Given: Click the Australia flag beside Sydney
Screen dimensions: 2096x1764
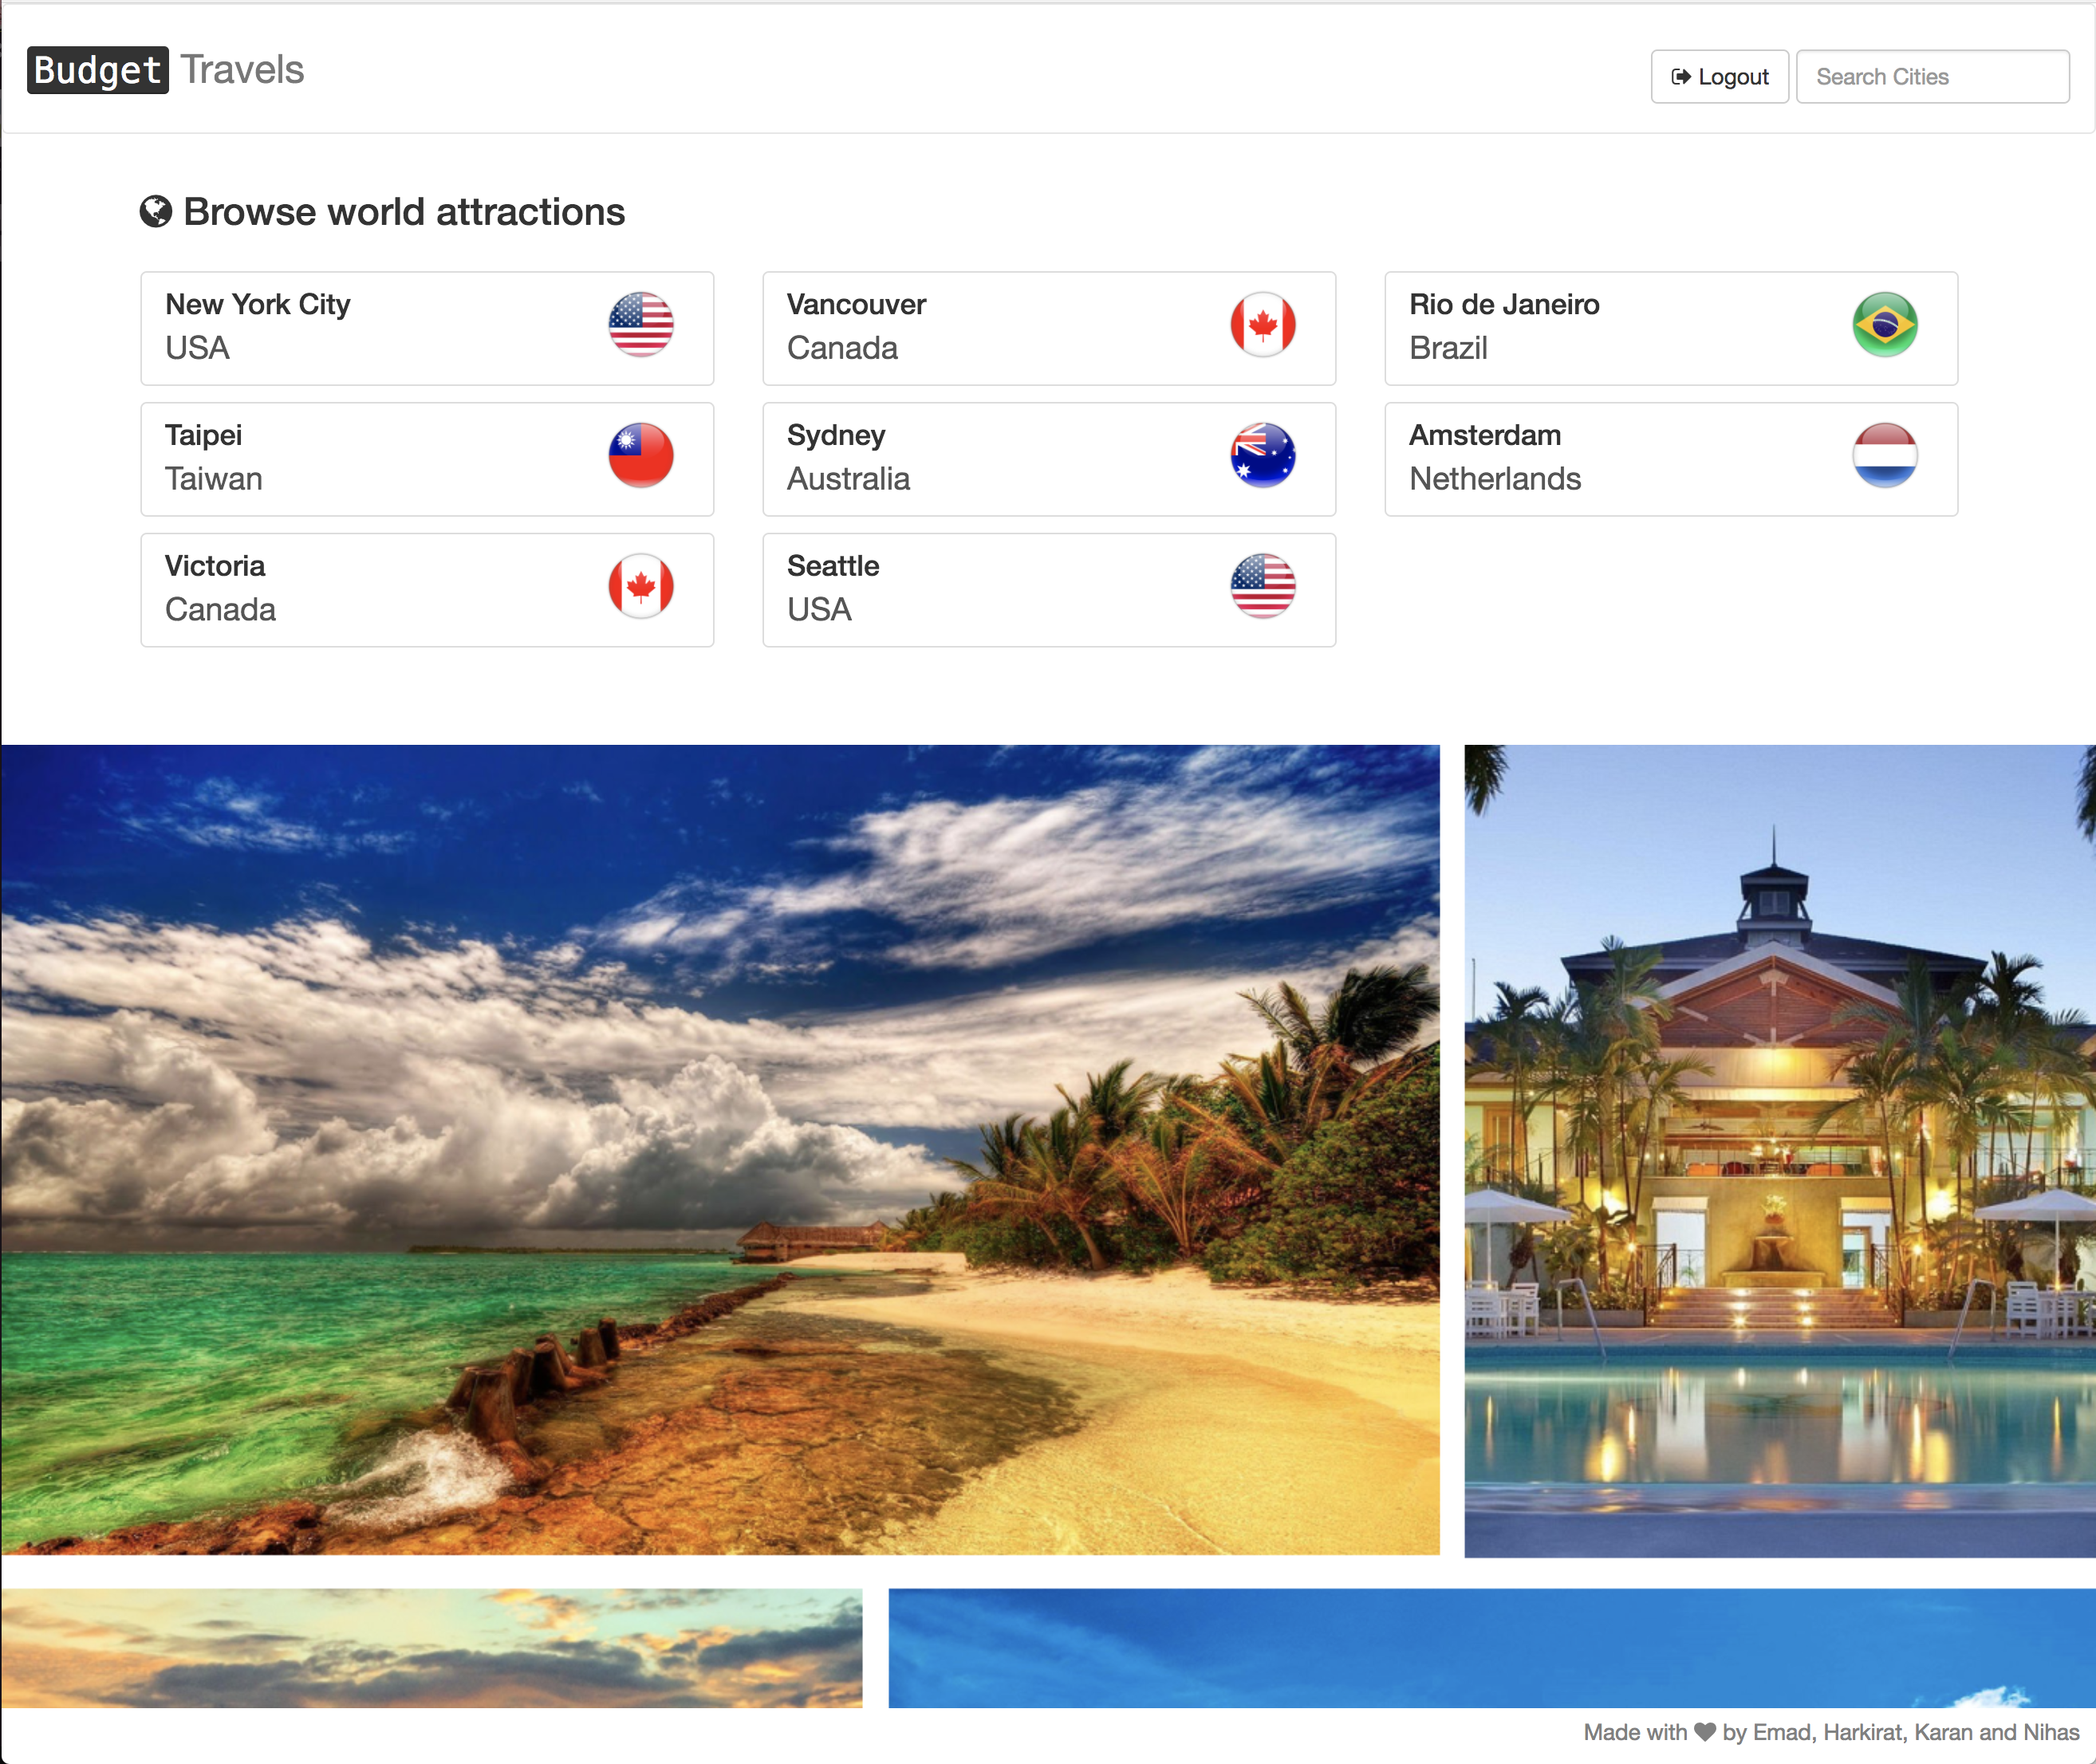Looking at the screenshot, I should [1263, 456].
